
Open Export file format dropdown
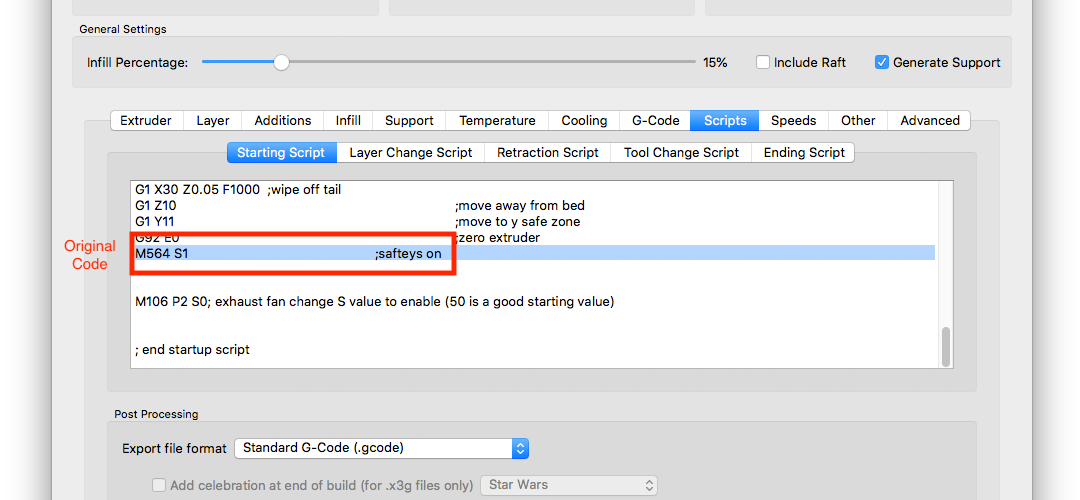(x=381, y=448)
